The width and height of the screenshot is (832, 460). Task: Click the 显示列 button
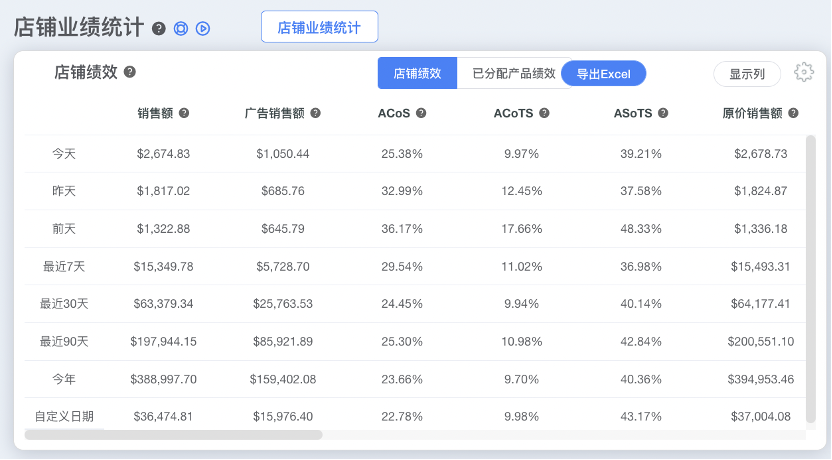[747, 73]
